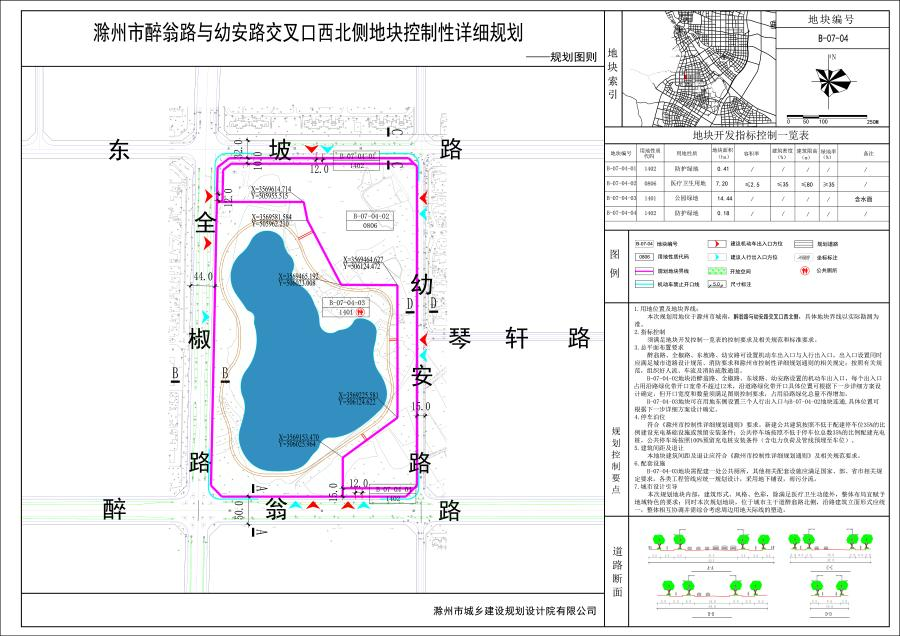Select the 道路断面 side label
The image size is (900, 636).
point(617,571)
